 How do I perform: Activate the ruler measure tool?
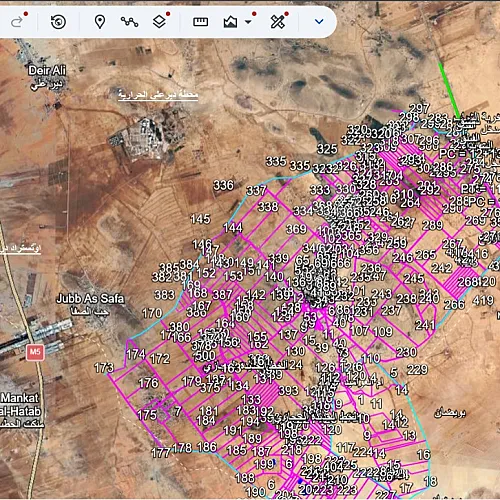coord(201,22)
